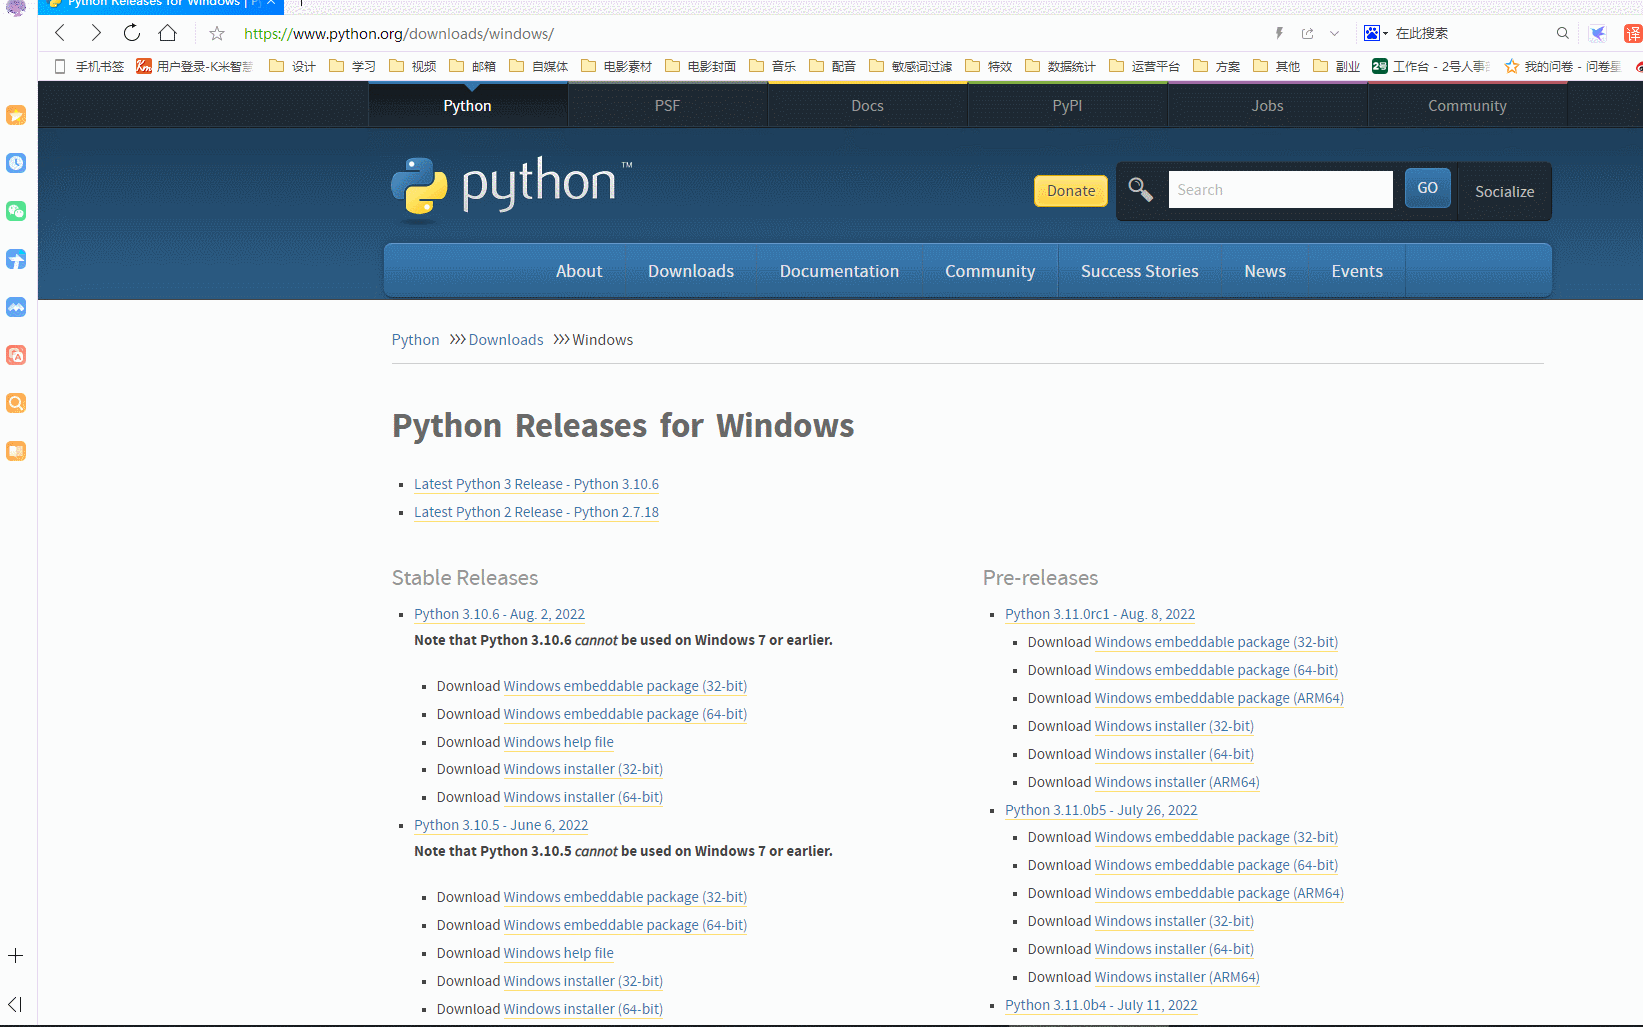Viewport: 1643px width, 1027px height.
Task: Click the browser address bar URL
Action: pyautogui.click(x=399, y=33)
